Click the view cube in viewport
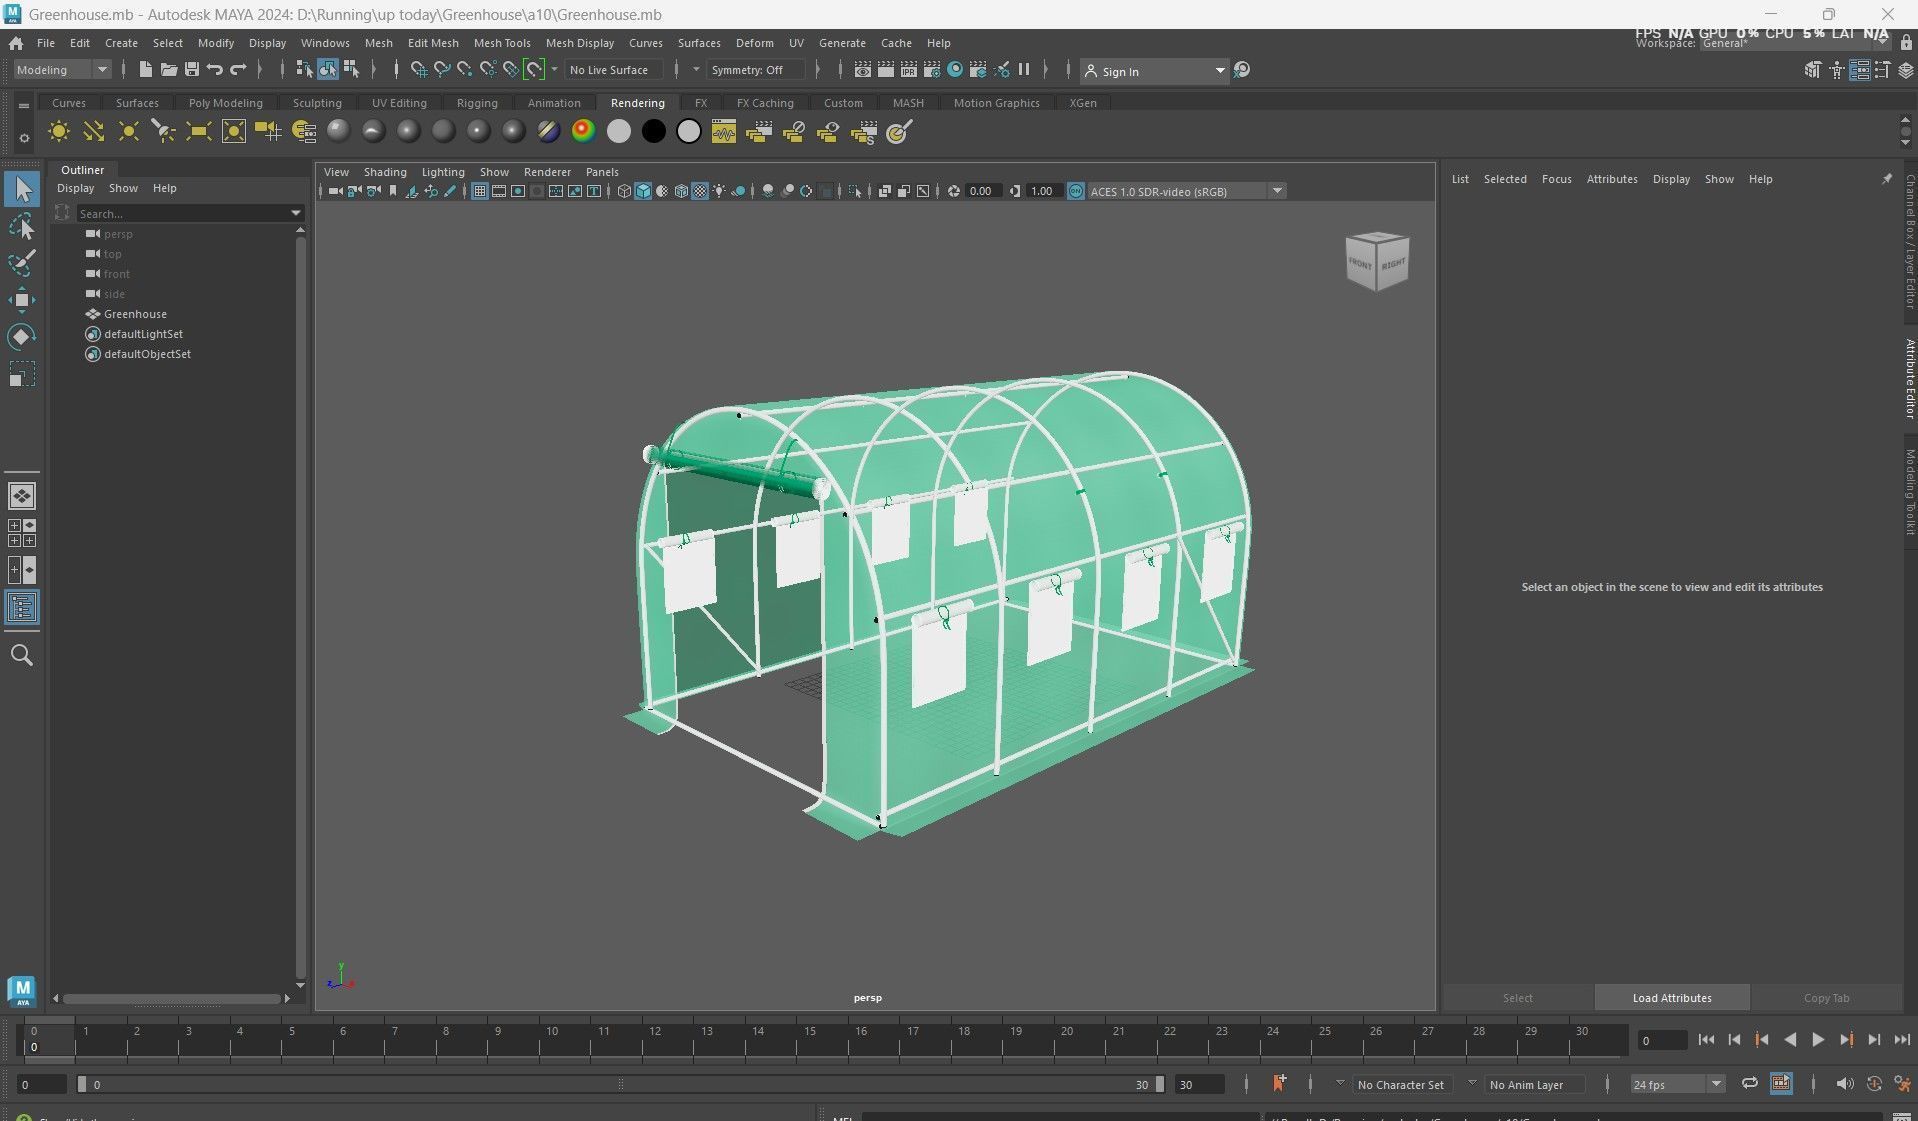 [x=1377, y=261]
